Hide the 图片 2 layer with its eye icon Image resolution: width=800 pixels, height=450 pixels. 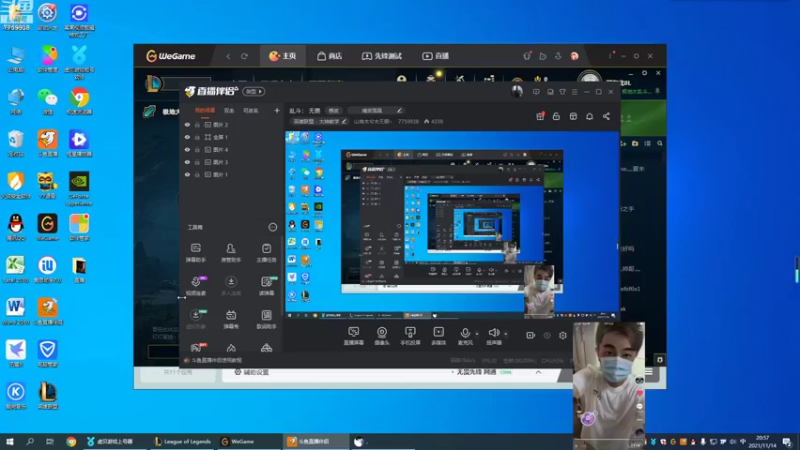coord(187,124)
